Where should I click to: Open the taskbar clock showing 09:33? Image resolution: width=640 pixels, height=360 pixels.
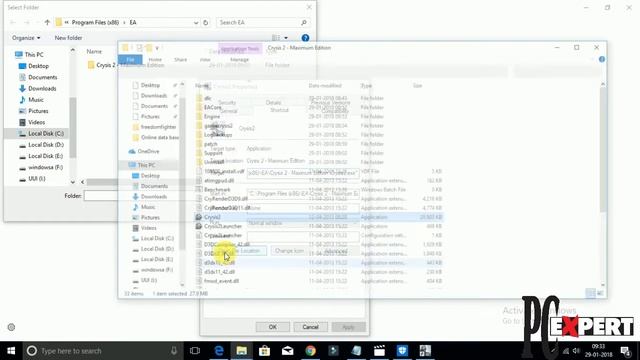coord(598,351)
